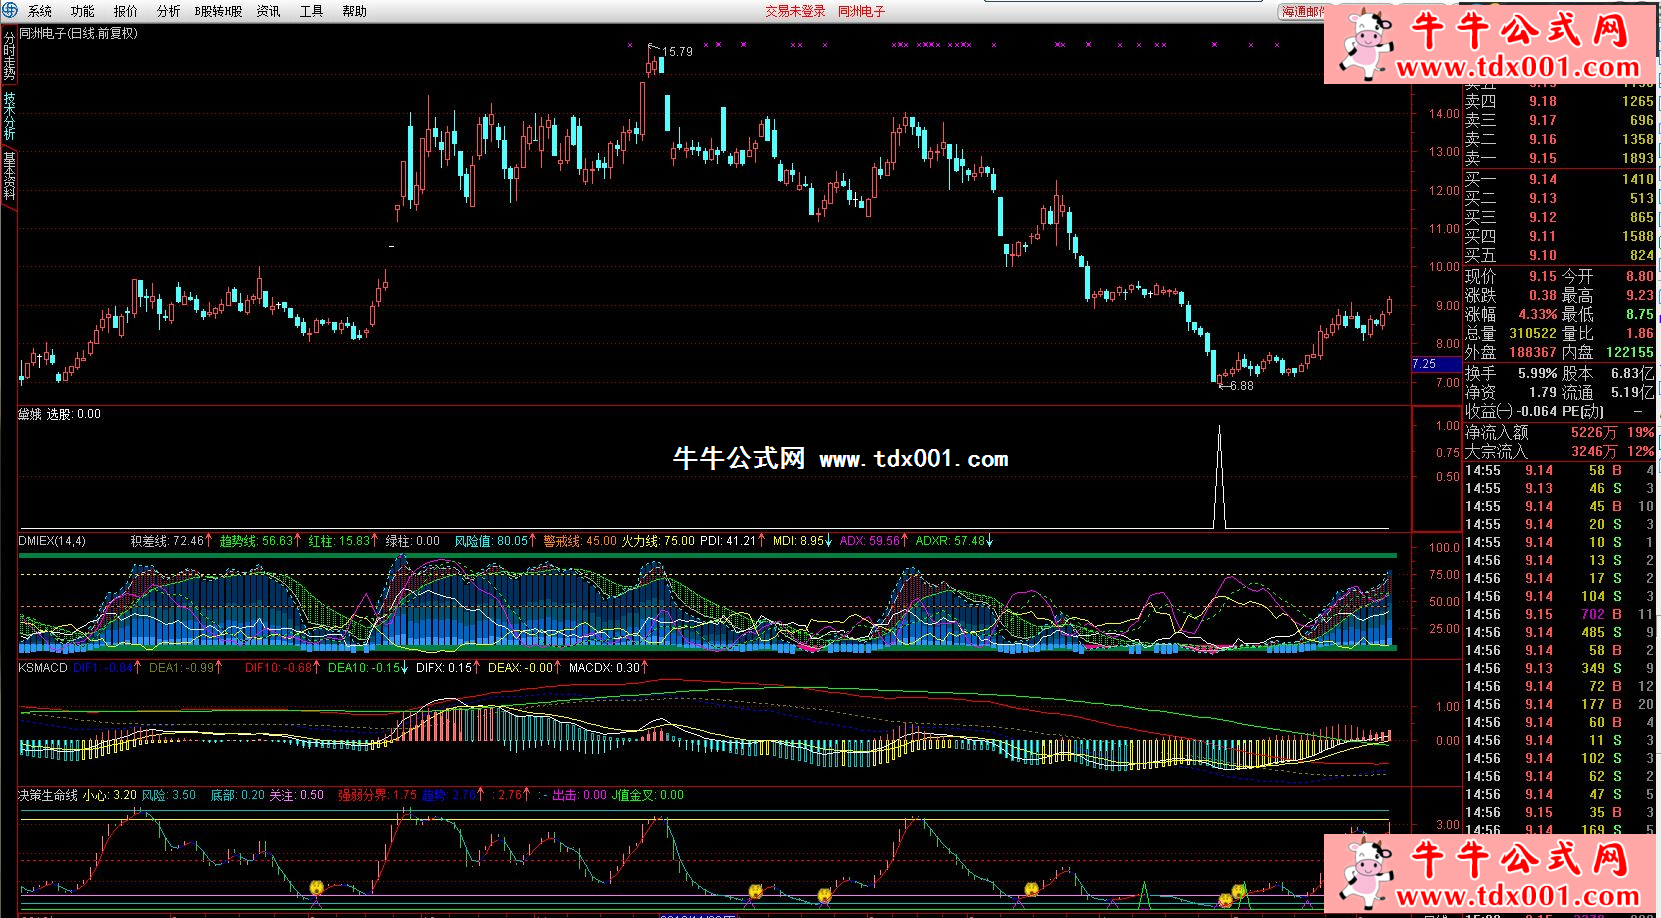Click the 15.79 high price label
The height and width of the screenshot is (918, 1661).
click(677, 51)
